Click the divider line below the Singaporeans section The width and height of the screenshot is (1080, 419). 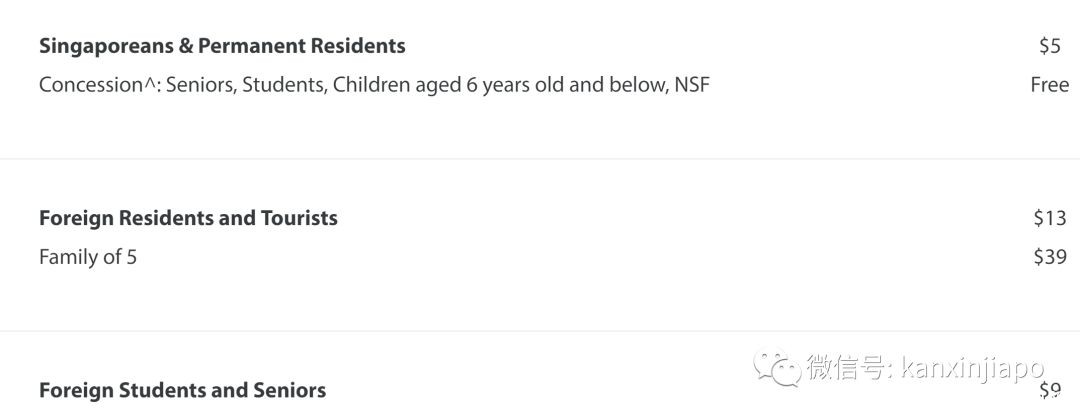point(540,159)
